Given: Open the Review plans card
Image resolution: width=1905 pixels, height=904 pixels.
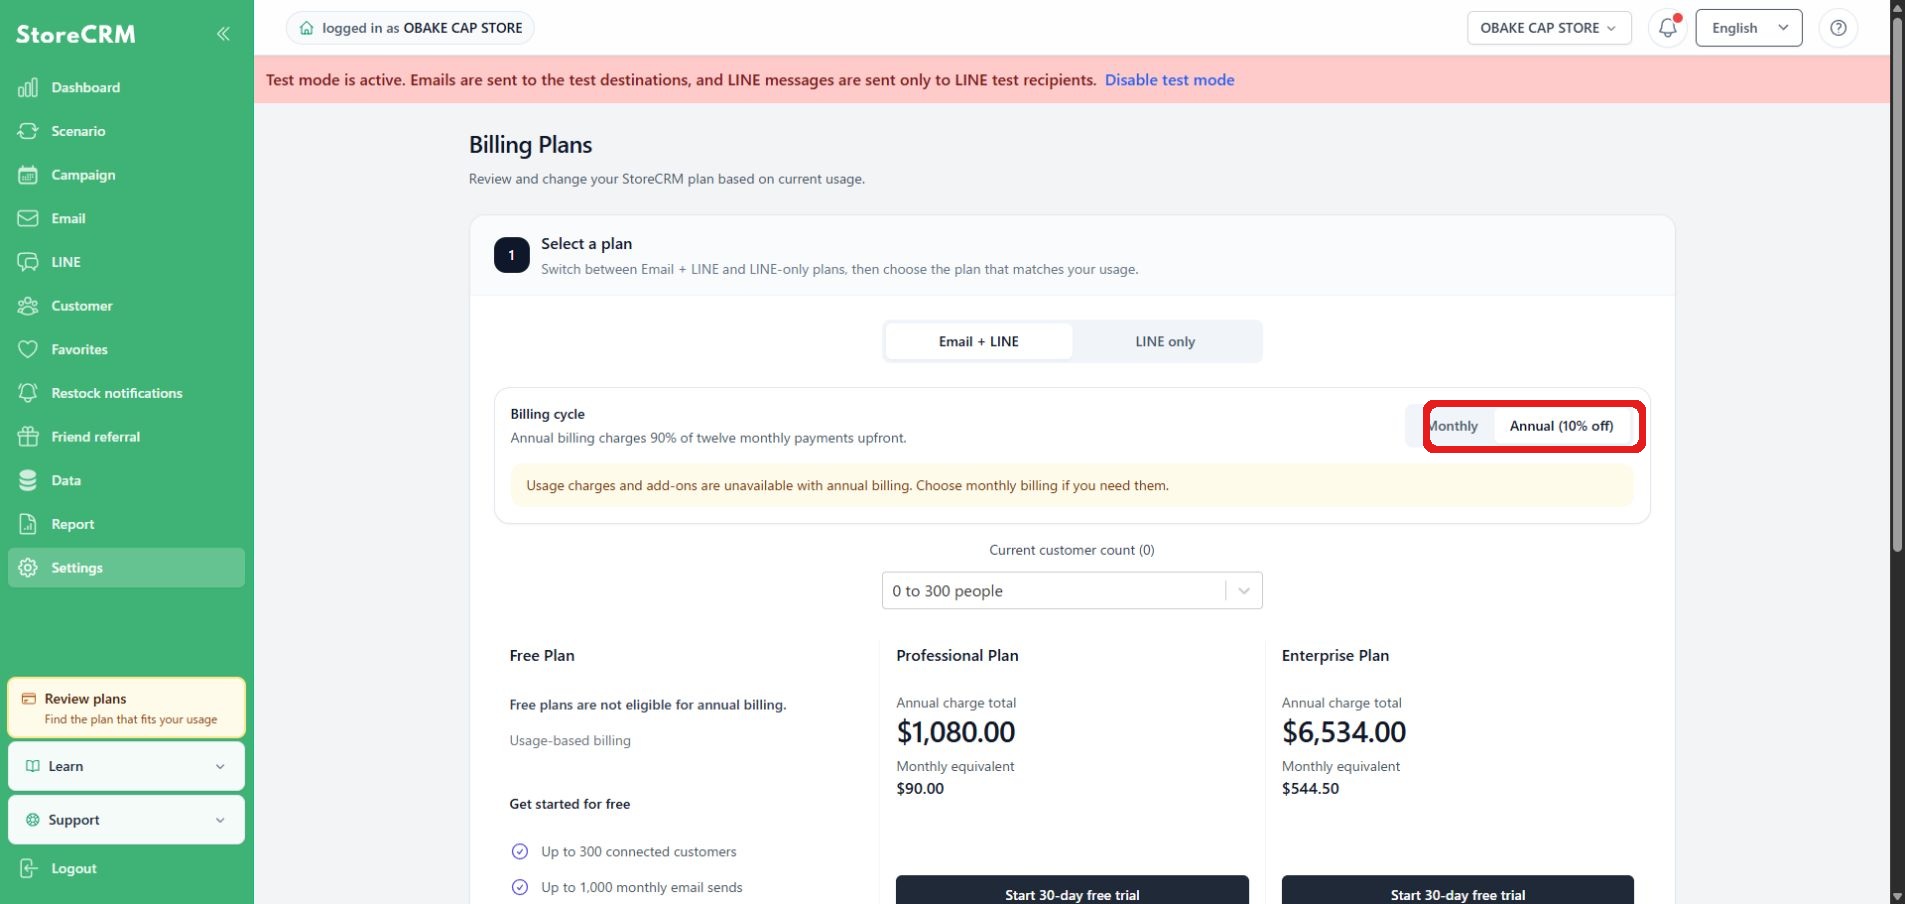Looking at the screenshot, I should pyautogui.click(x=126, y=708).
